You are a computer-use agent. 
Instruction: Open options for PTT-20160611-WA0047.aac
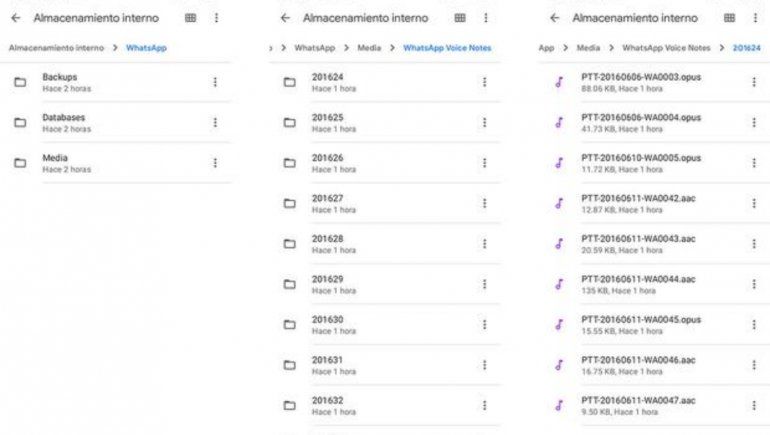pyautogui.click(x=754, y=405)
